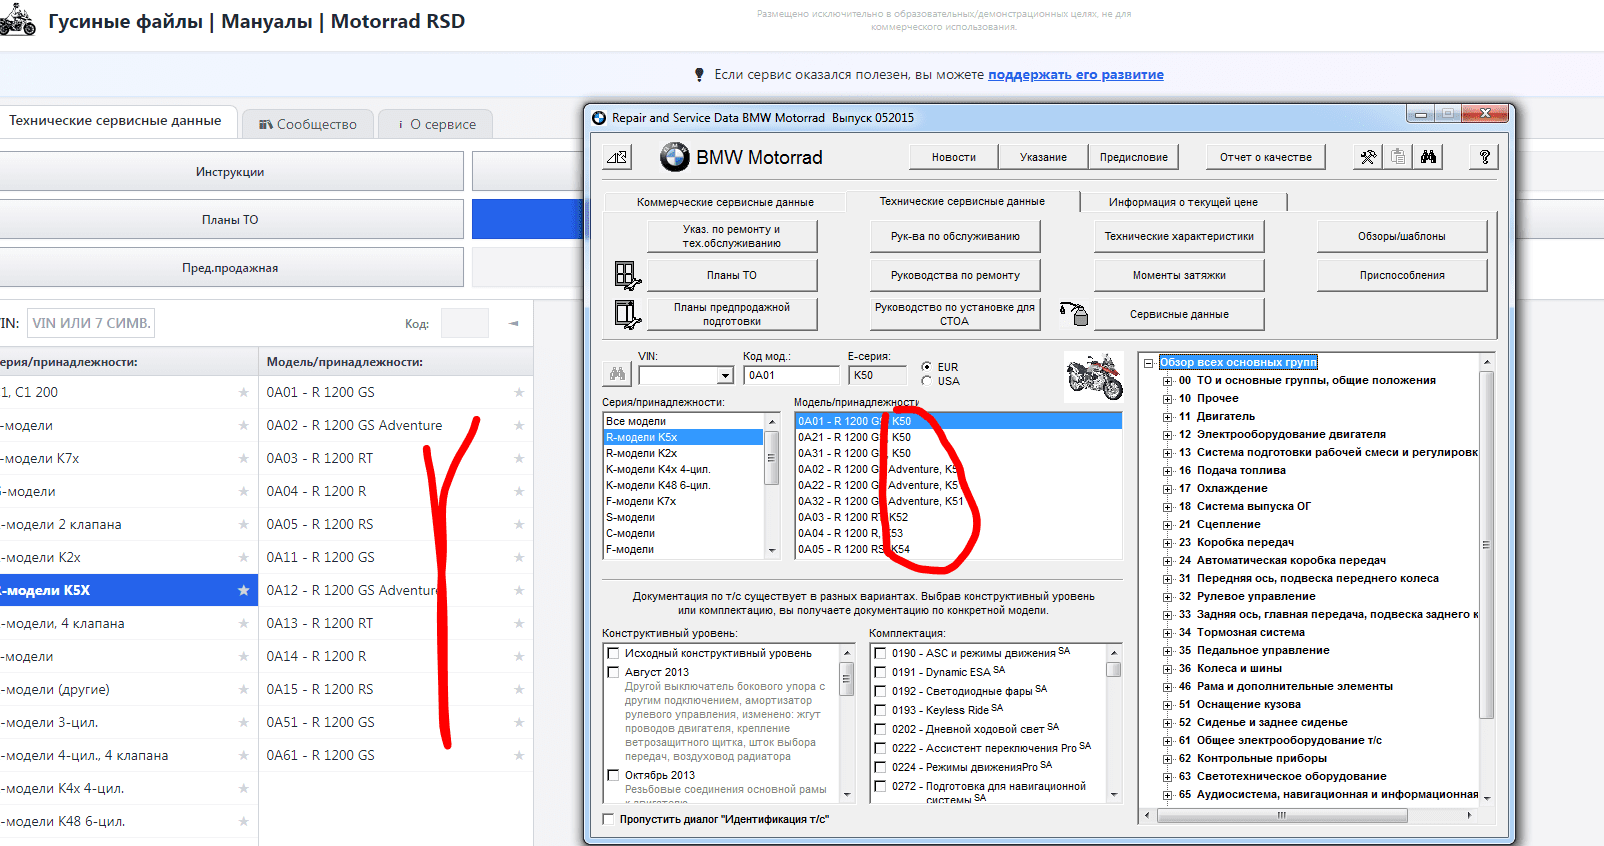Expand tree node 34 Тормозная система
Screen dimensions: 1604x846
(x=1167, y=633)
